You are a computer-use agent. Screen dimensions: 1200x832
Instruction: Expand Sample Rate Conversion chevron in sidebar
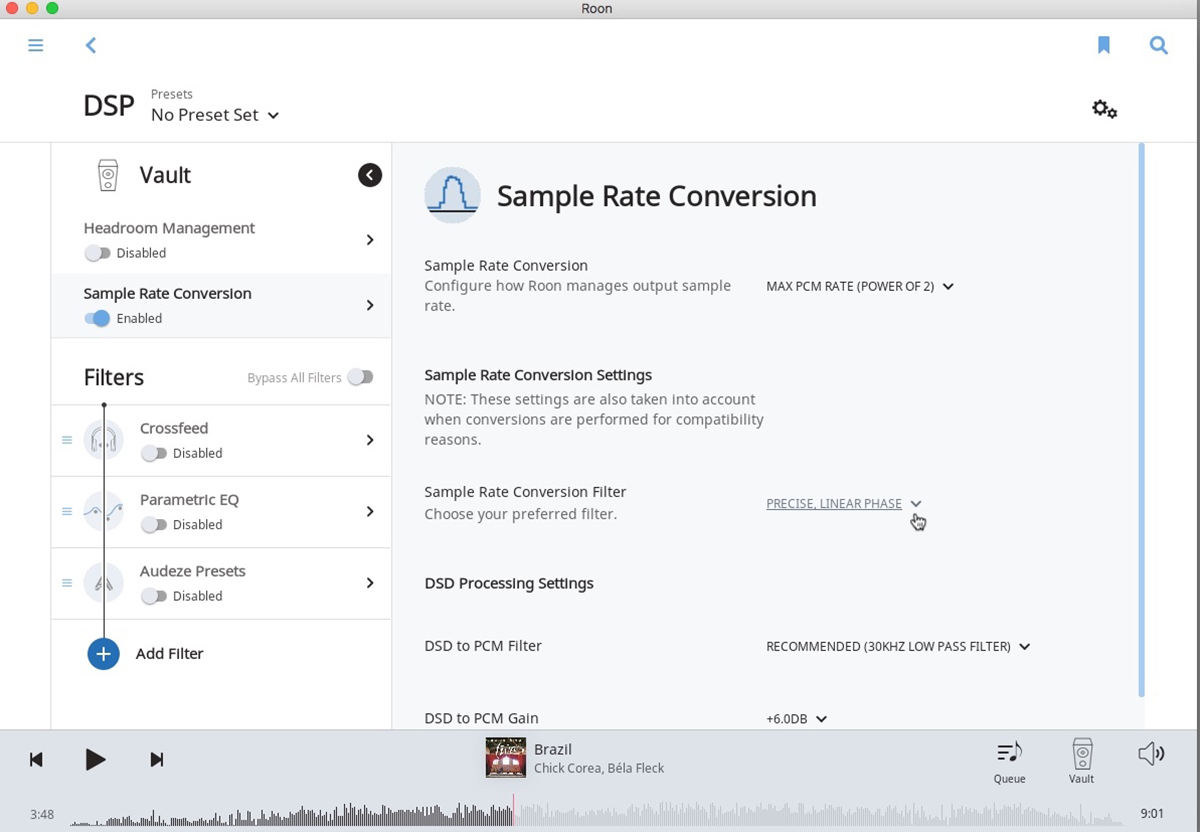click(x=370, y=305)
